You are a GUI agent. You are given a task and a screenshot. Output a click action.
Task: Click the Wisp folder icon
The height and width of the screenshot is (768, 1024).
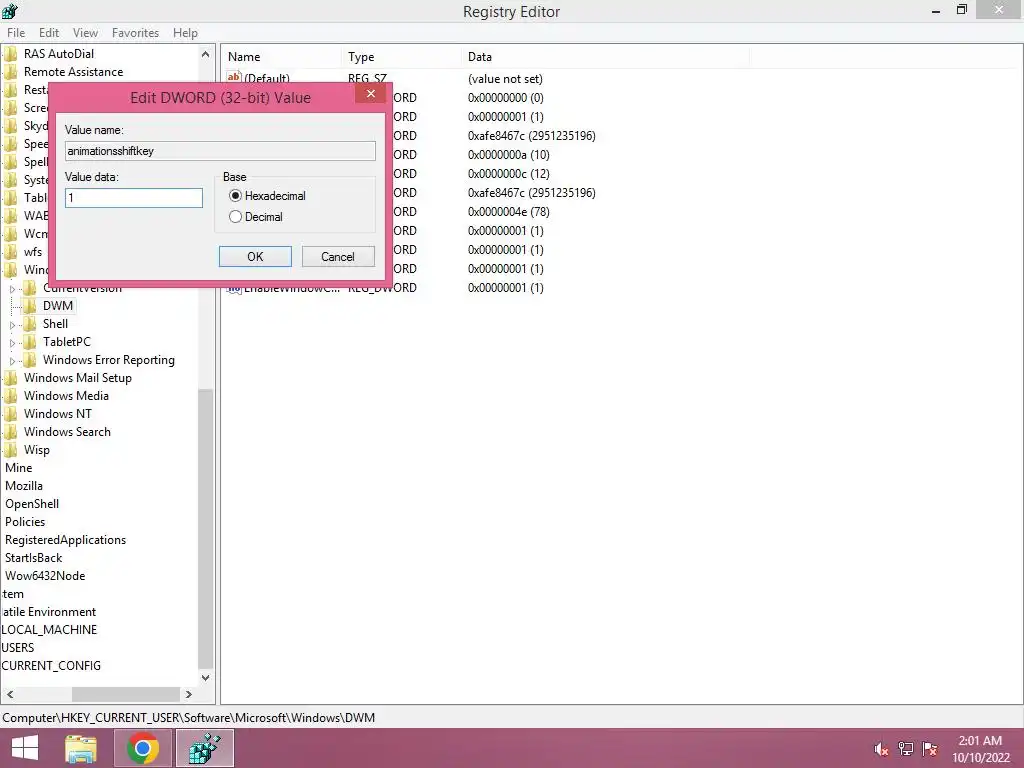coord(10,449)
